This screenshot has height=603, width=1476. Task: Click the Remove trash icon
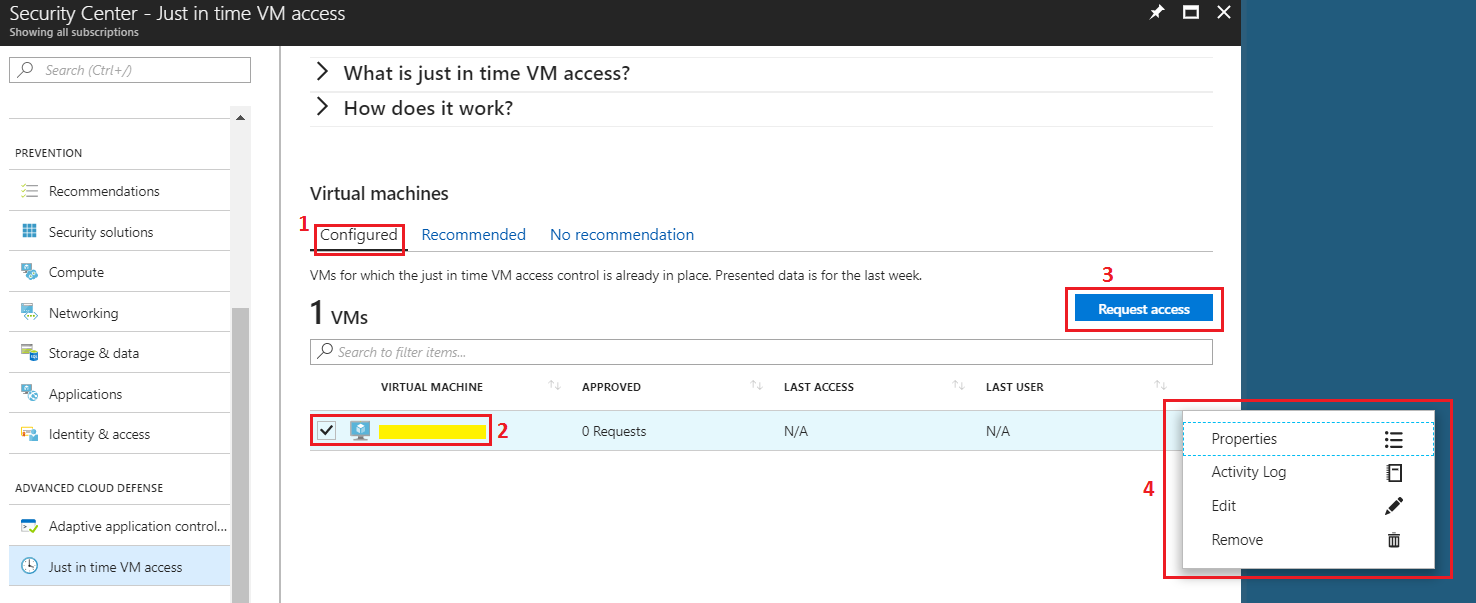(x=1393, y=540)
